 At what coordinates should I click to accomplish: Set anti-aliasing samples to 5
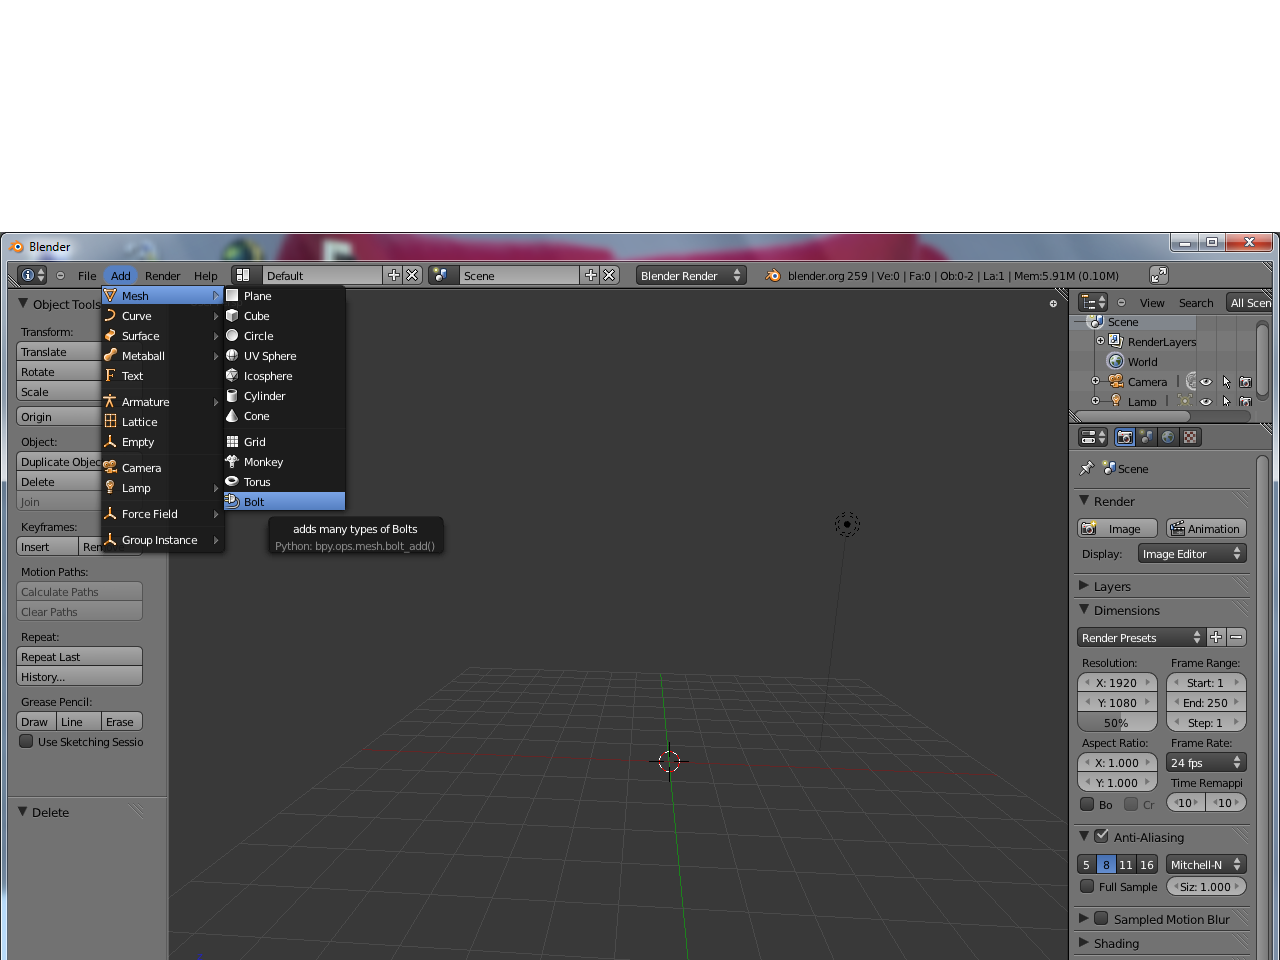click(1086, 865)
